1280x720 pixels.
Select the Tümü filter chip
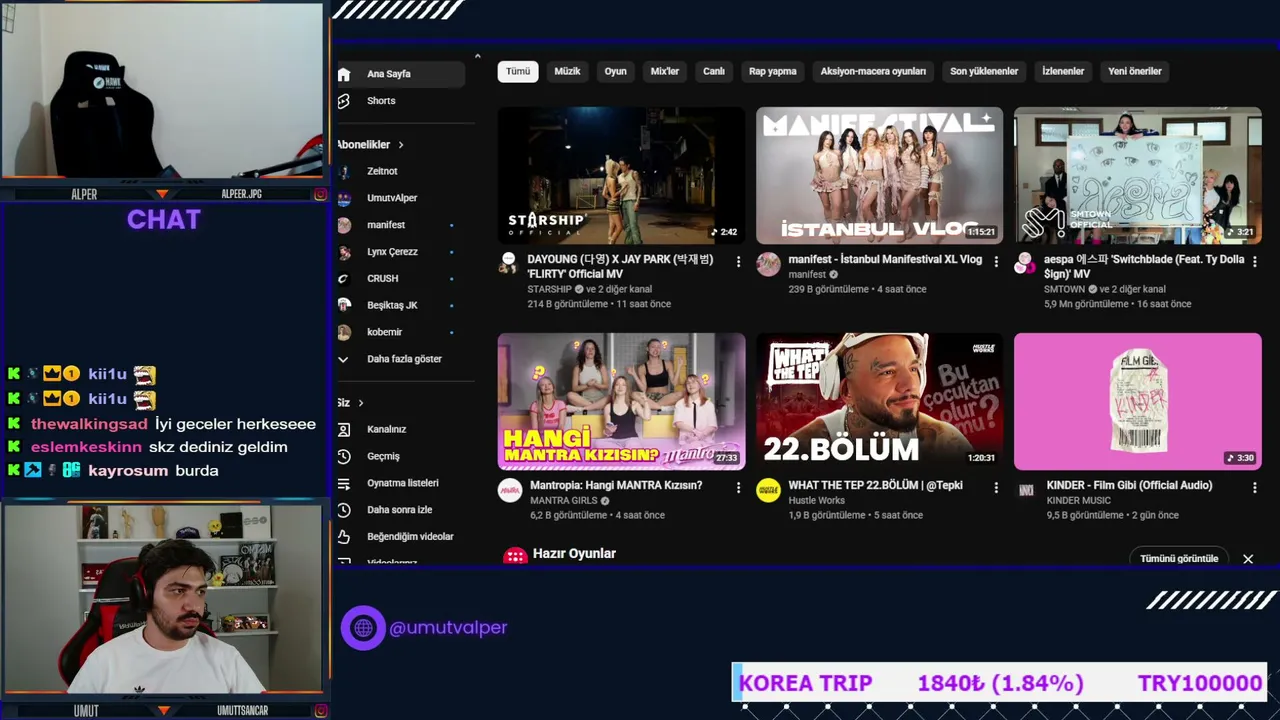(518, 71)
